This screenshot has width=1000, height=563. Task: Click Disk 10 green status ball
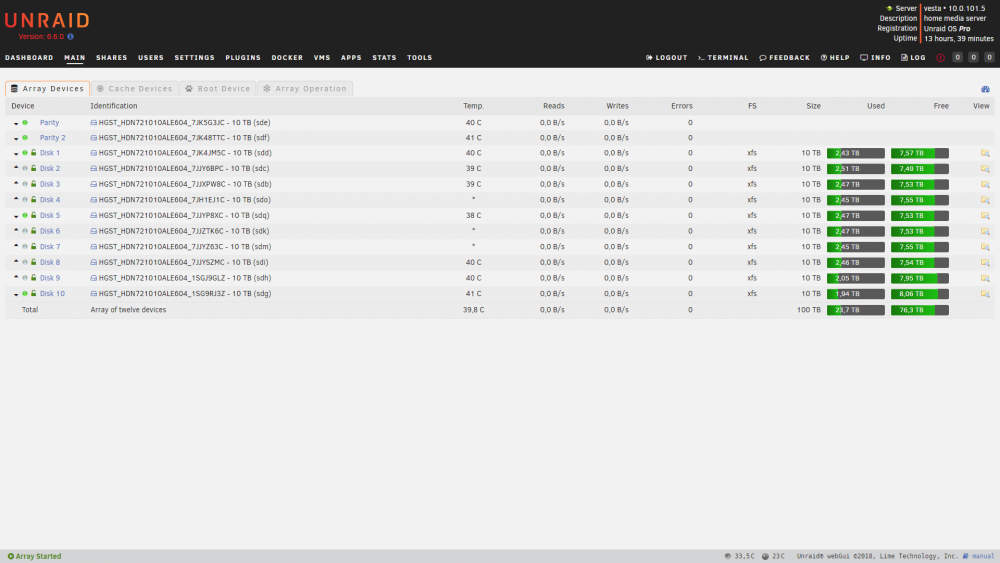tap(25, 294)
